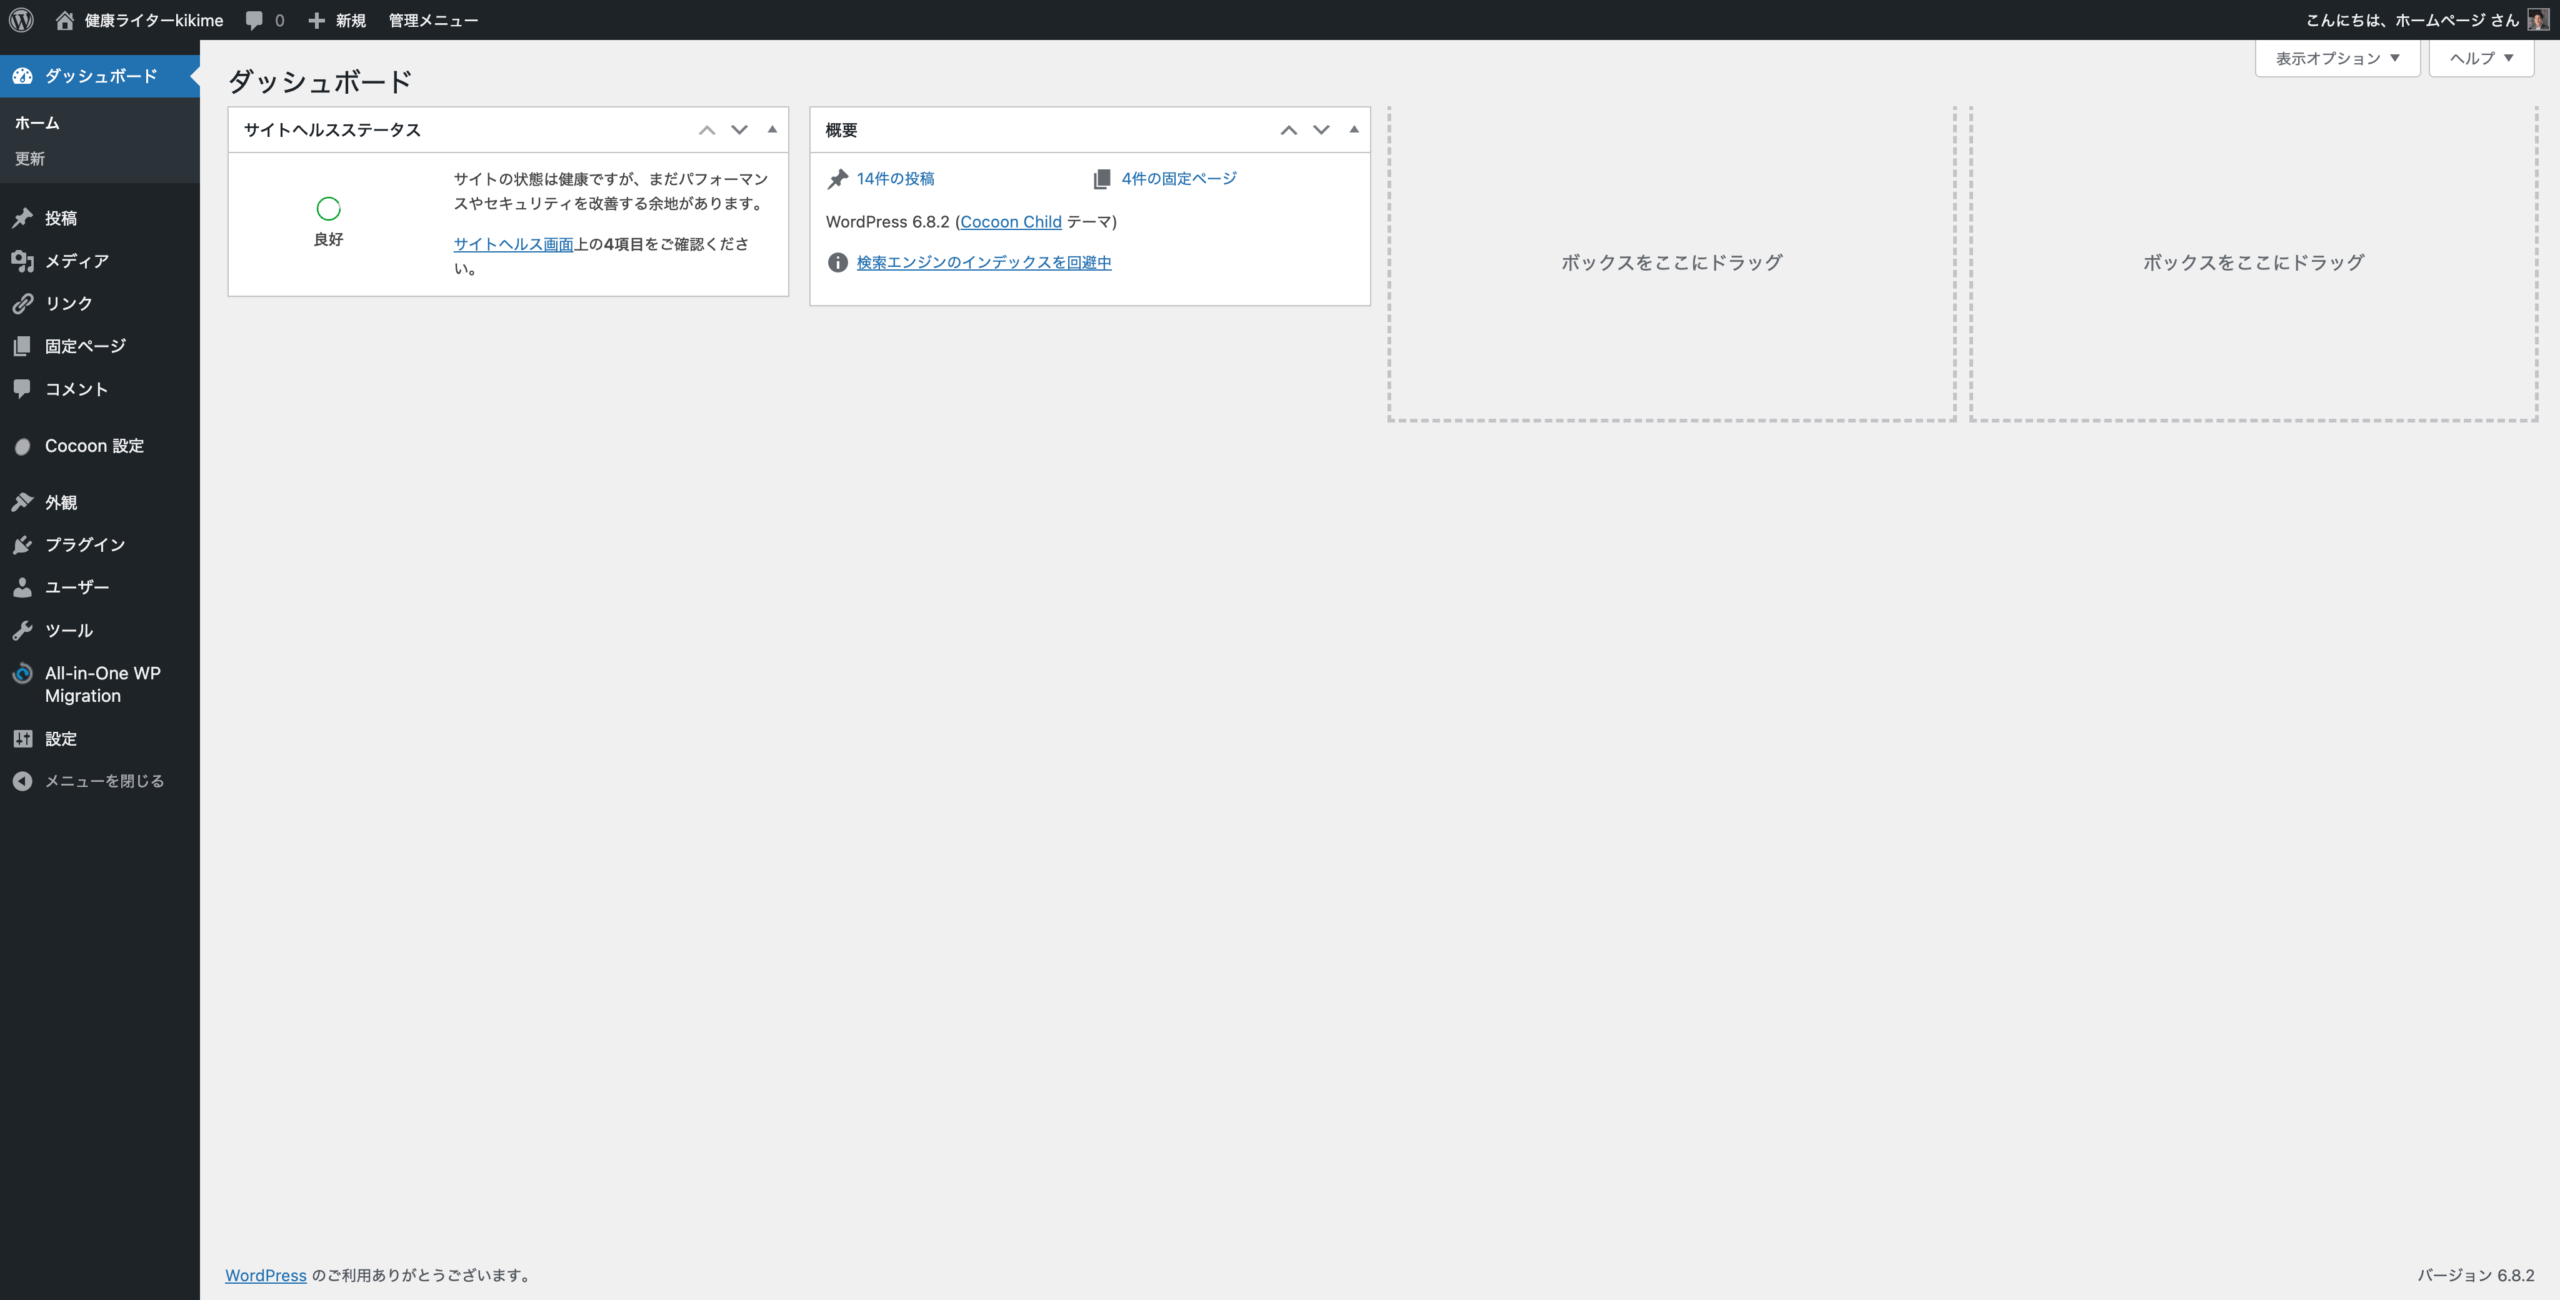Viewport: 2560px width, 1300px height.
Task: Open the Plugins (プラグイン) menu icon
Action: pyautogui.click(x=22, y=545)
